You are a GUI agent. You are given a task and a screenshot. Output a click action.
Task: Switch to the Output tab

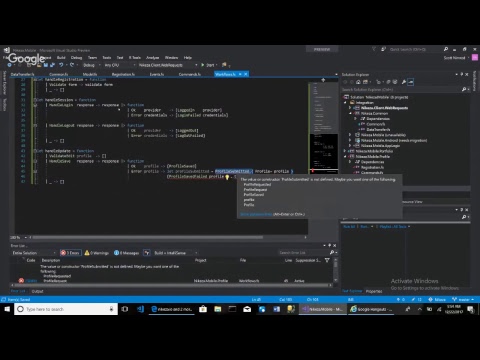click(37, 291)
